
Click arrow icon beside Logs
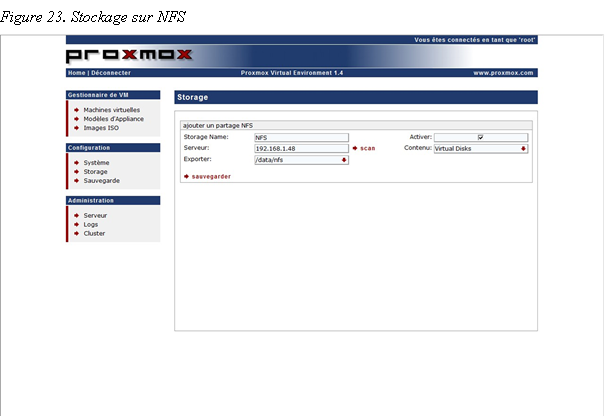[76, 225]
